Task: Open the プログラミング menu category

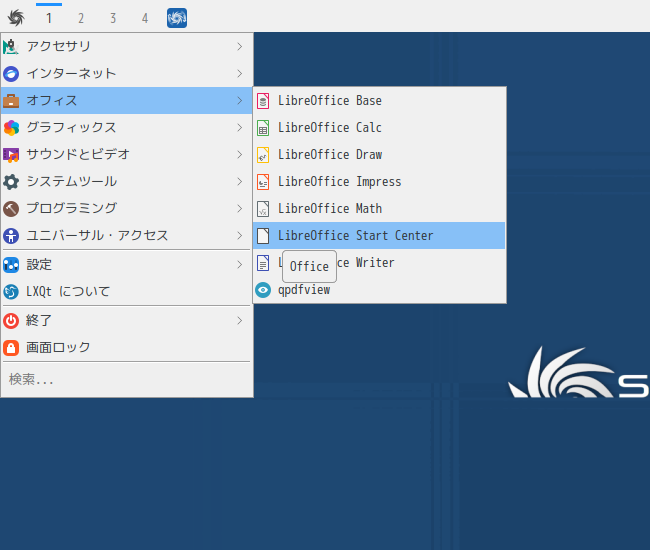Action: pos(126,208)
